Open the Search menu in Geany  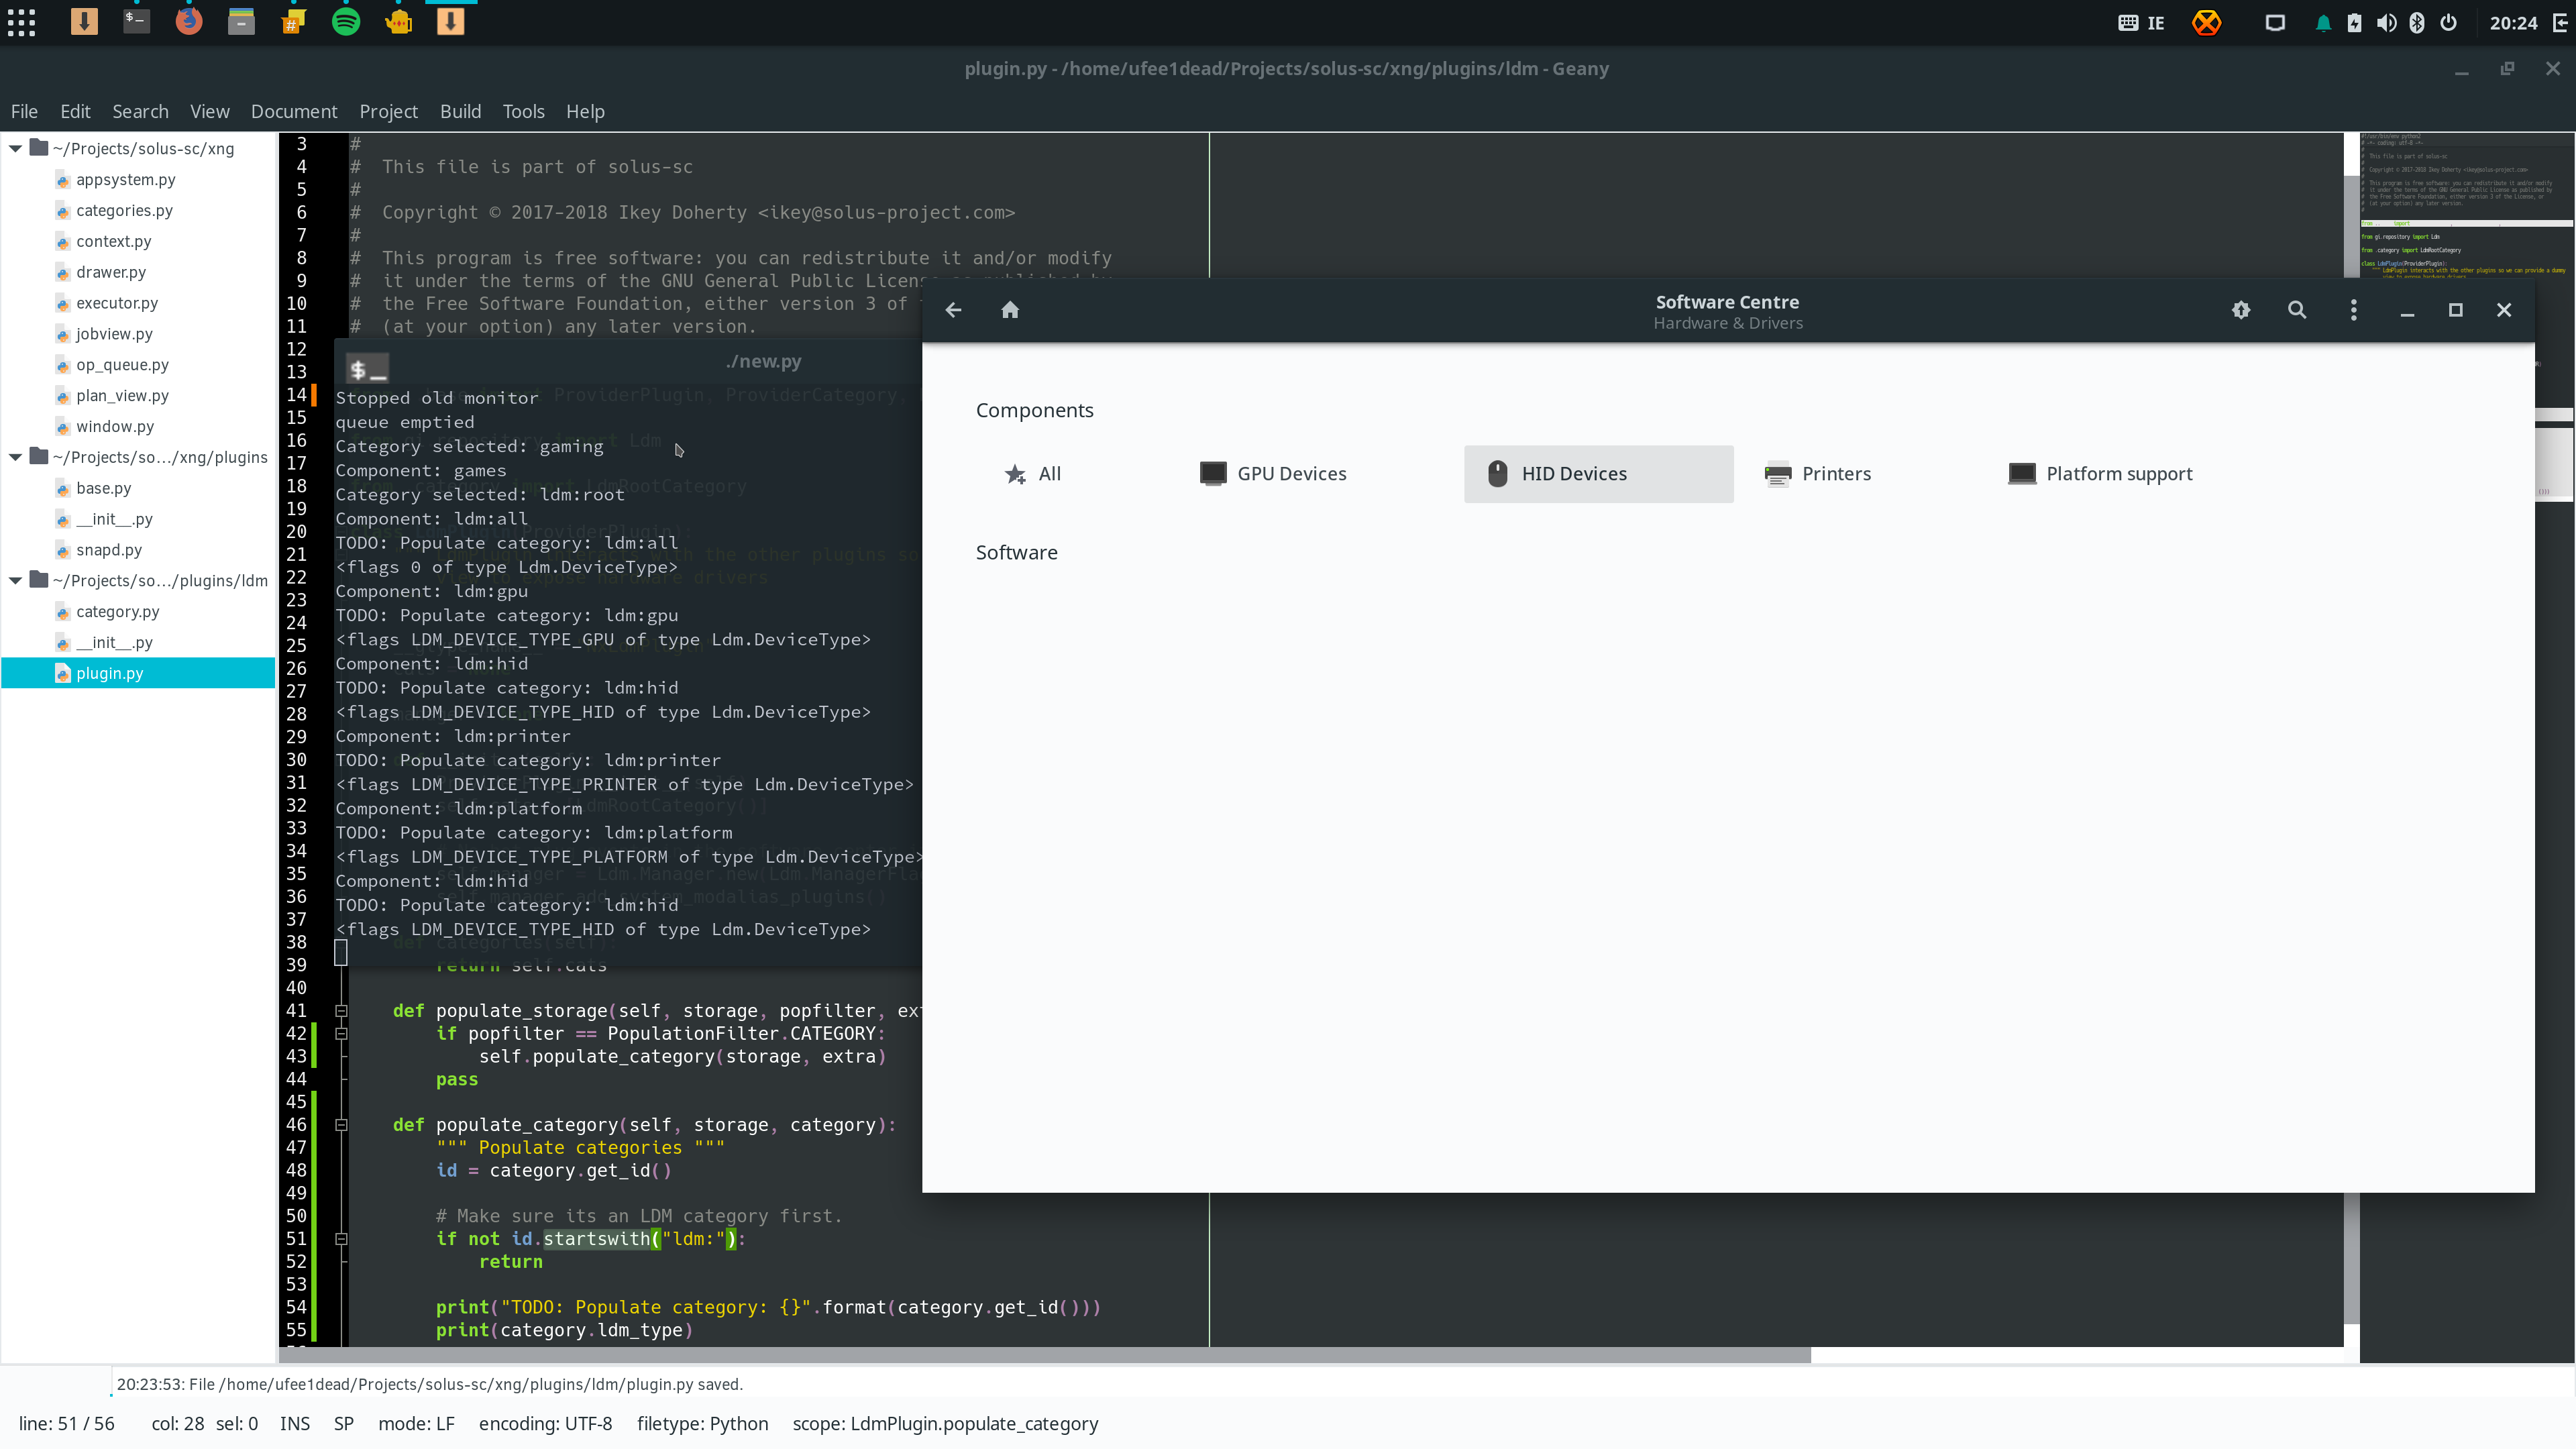pos(140,111)
